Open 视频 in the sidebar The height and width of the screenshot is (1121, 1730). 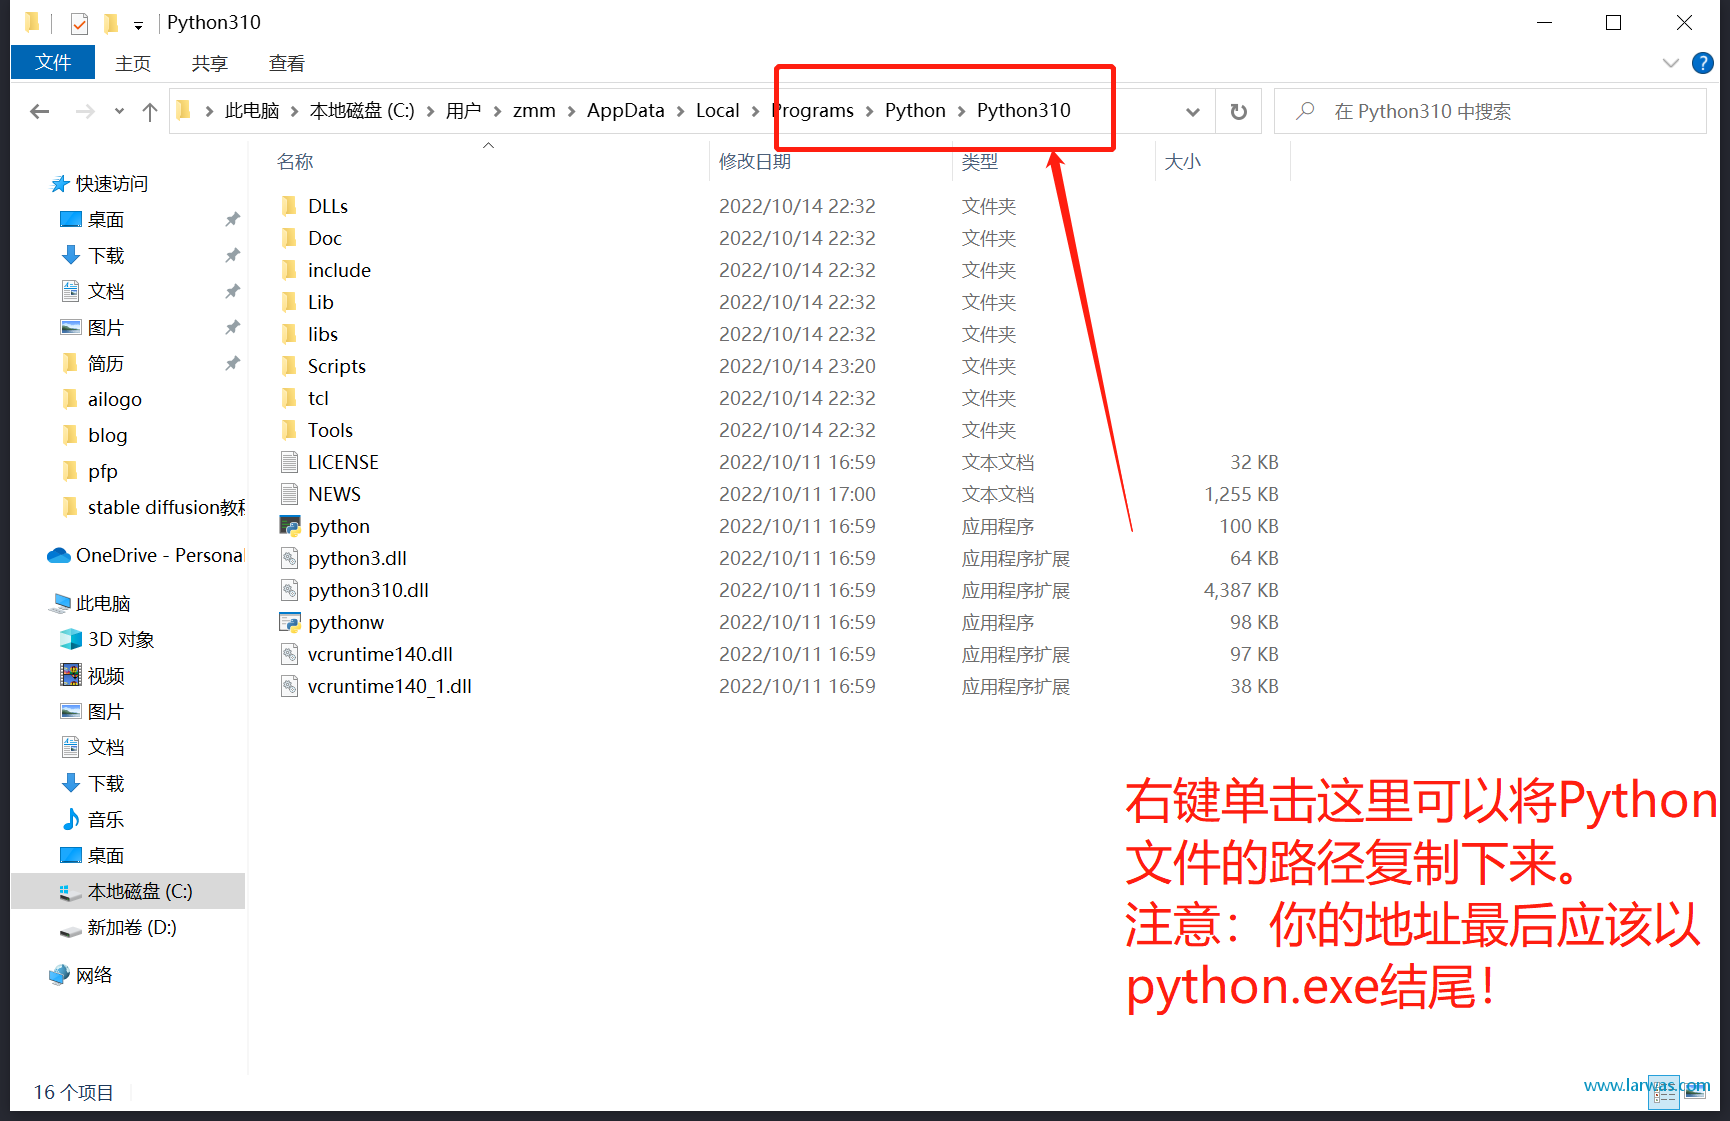coord(105,676)
